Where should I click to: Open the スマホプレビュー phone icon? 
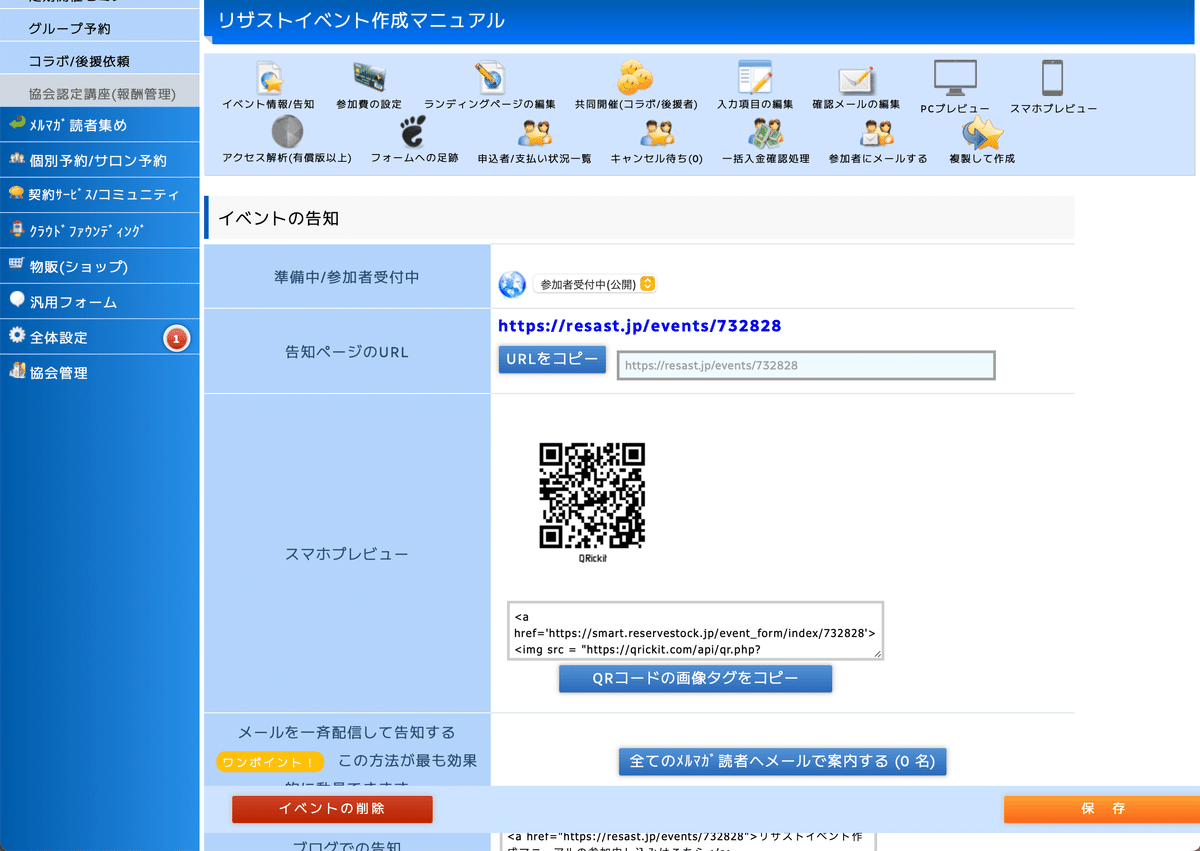(1052, 78)
